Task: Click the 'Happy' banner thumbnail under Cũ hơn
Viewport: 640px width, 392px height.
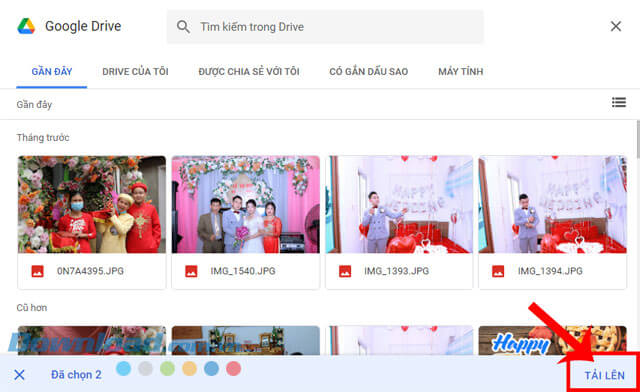Action: click(x=553, y=340)
